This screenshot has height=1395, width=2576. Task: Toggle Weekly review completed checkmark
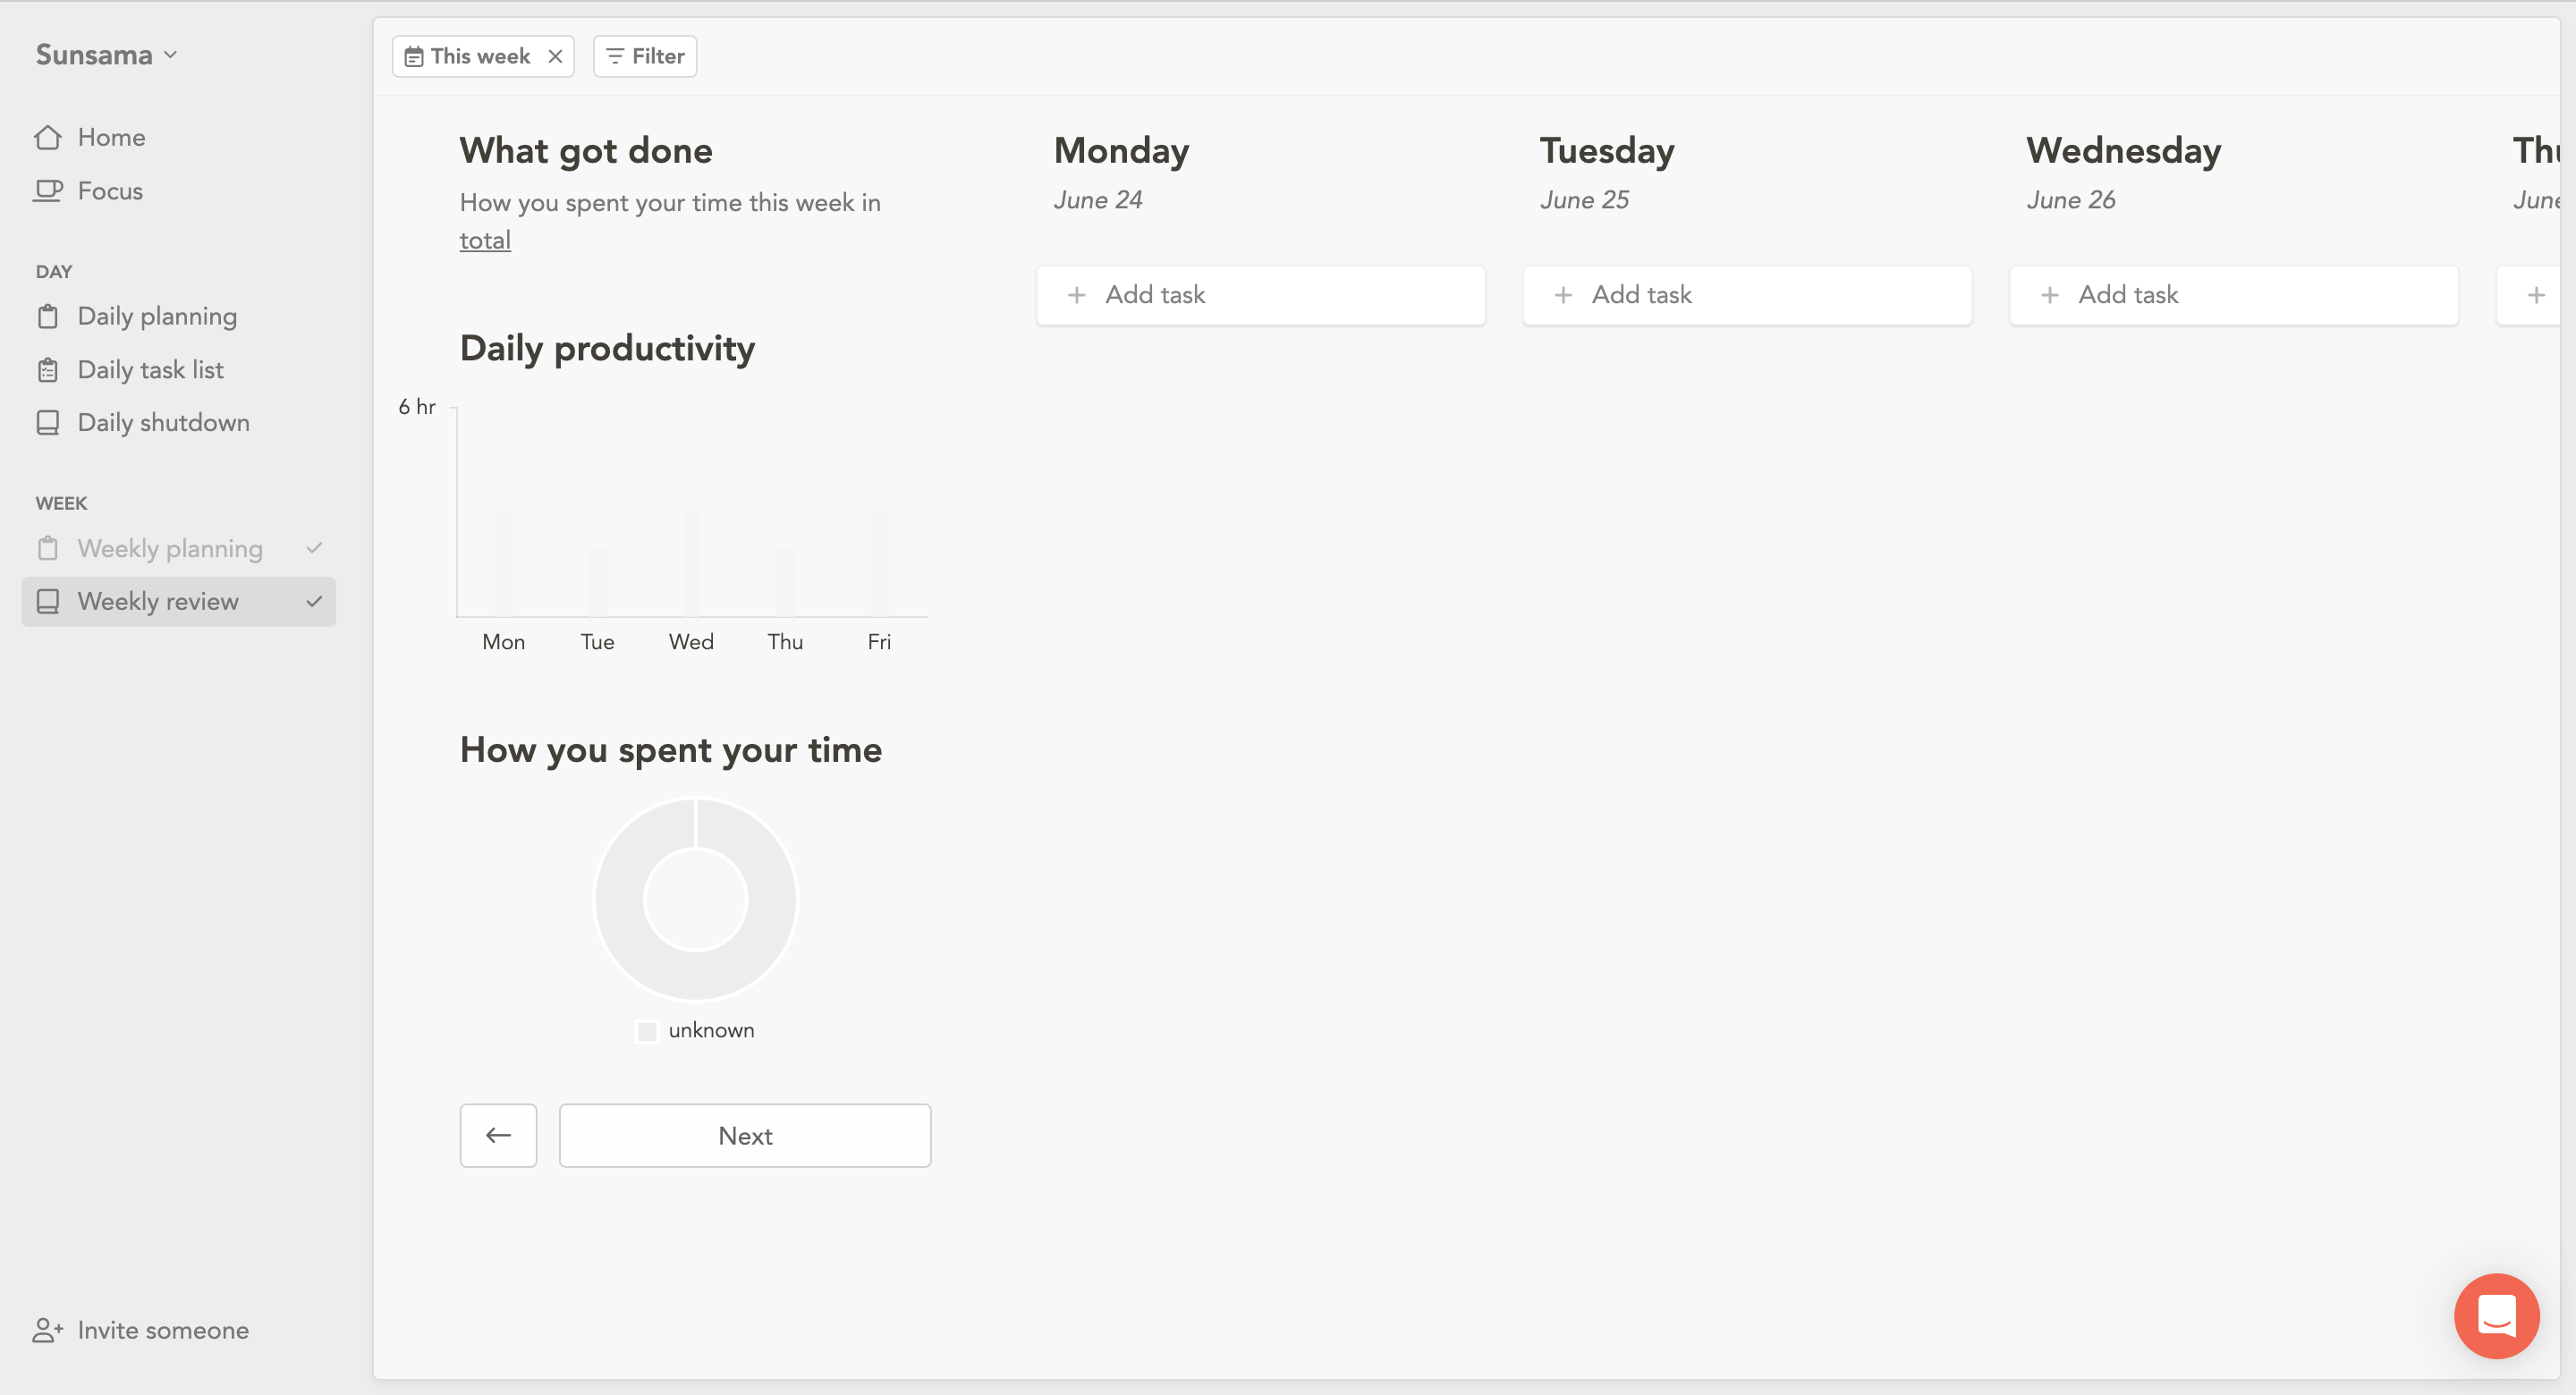314,601
